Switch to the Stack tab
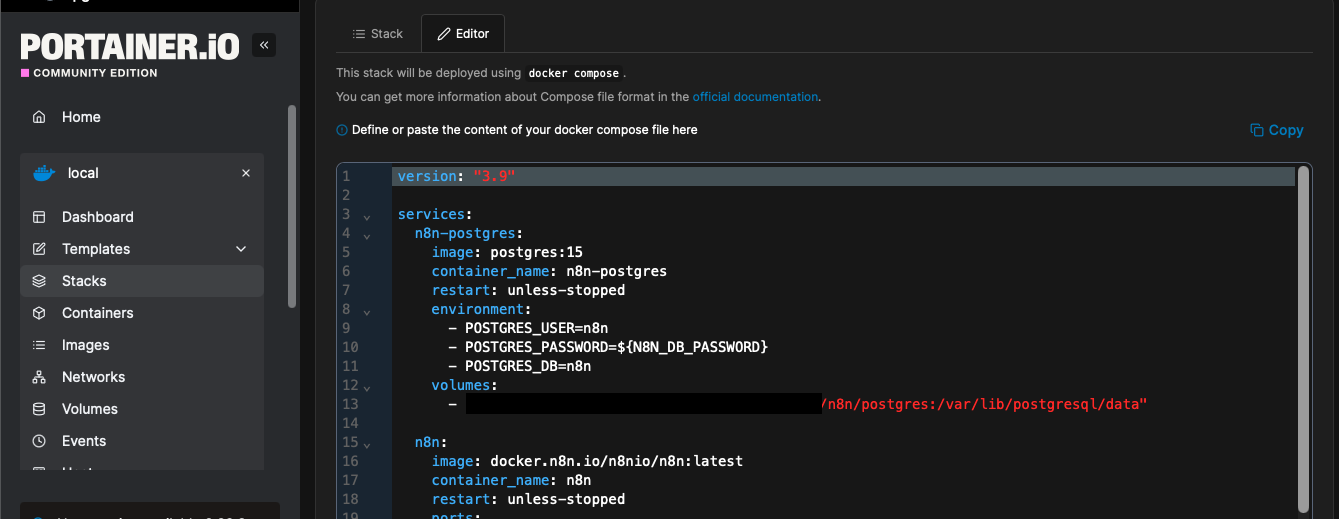Screen dimensions: 1339x519 click(x=378, y=34)
